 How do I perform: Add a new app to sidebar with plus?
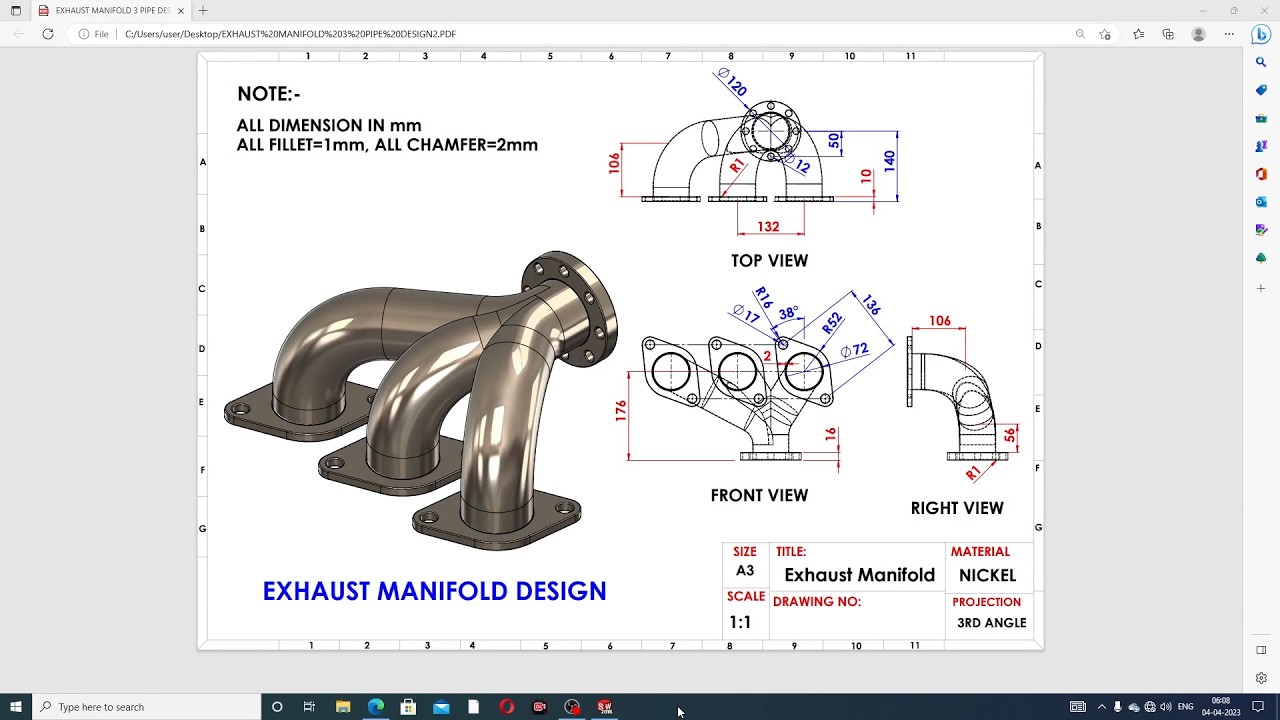pos(1261,288)
